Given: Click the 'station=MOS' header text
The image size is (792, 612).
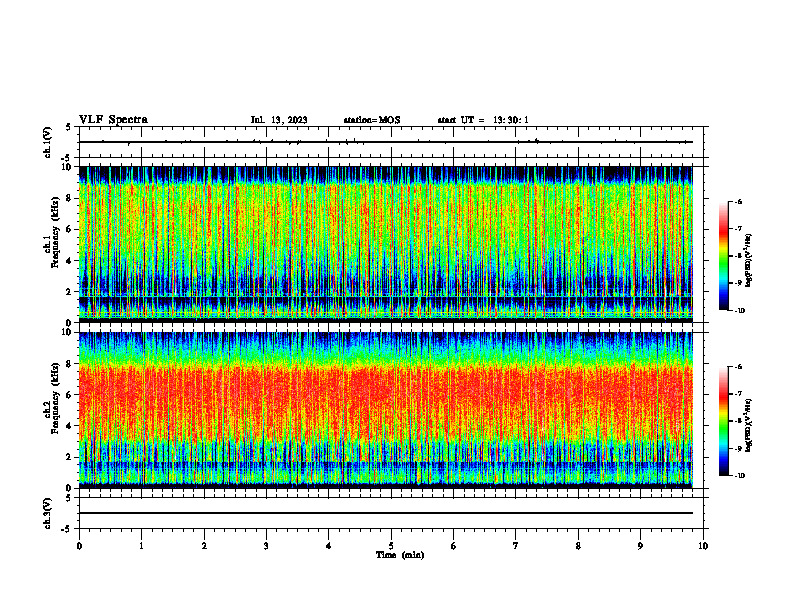Looking at the screenshot, I should [x=372, y=120].
